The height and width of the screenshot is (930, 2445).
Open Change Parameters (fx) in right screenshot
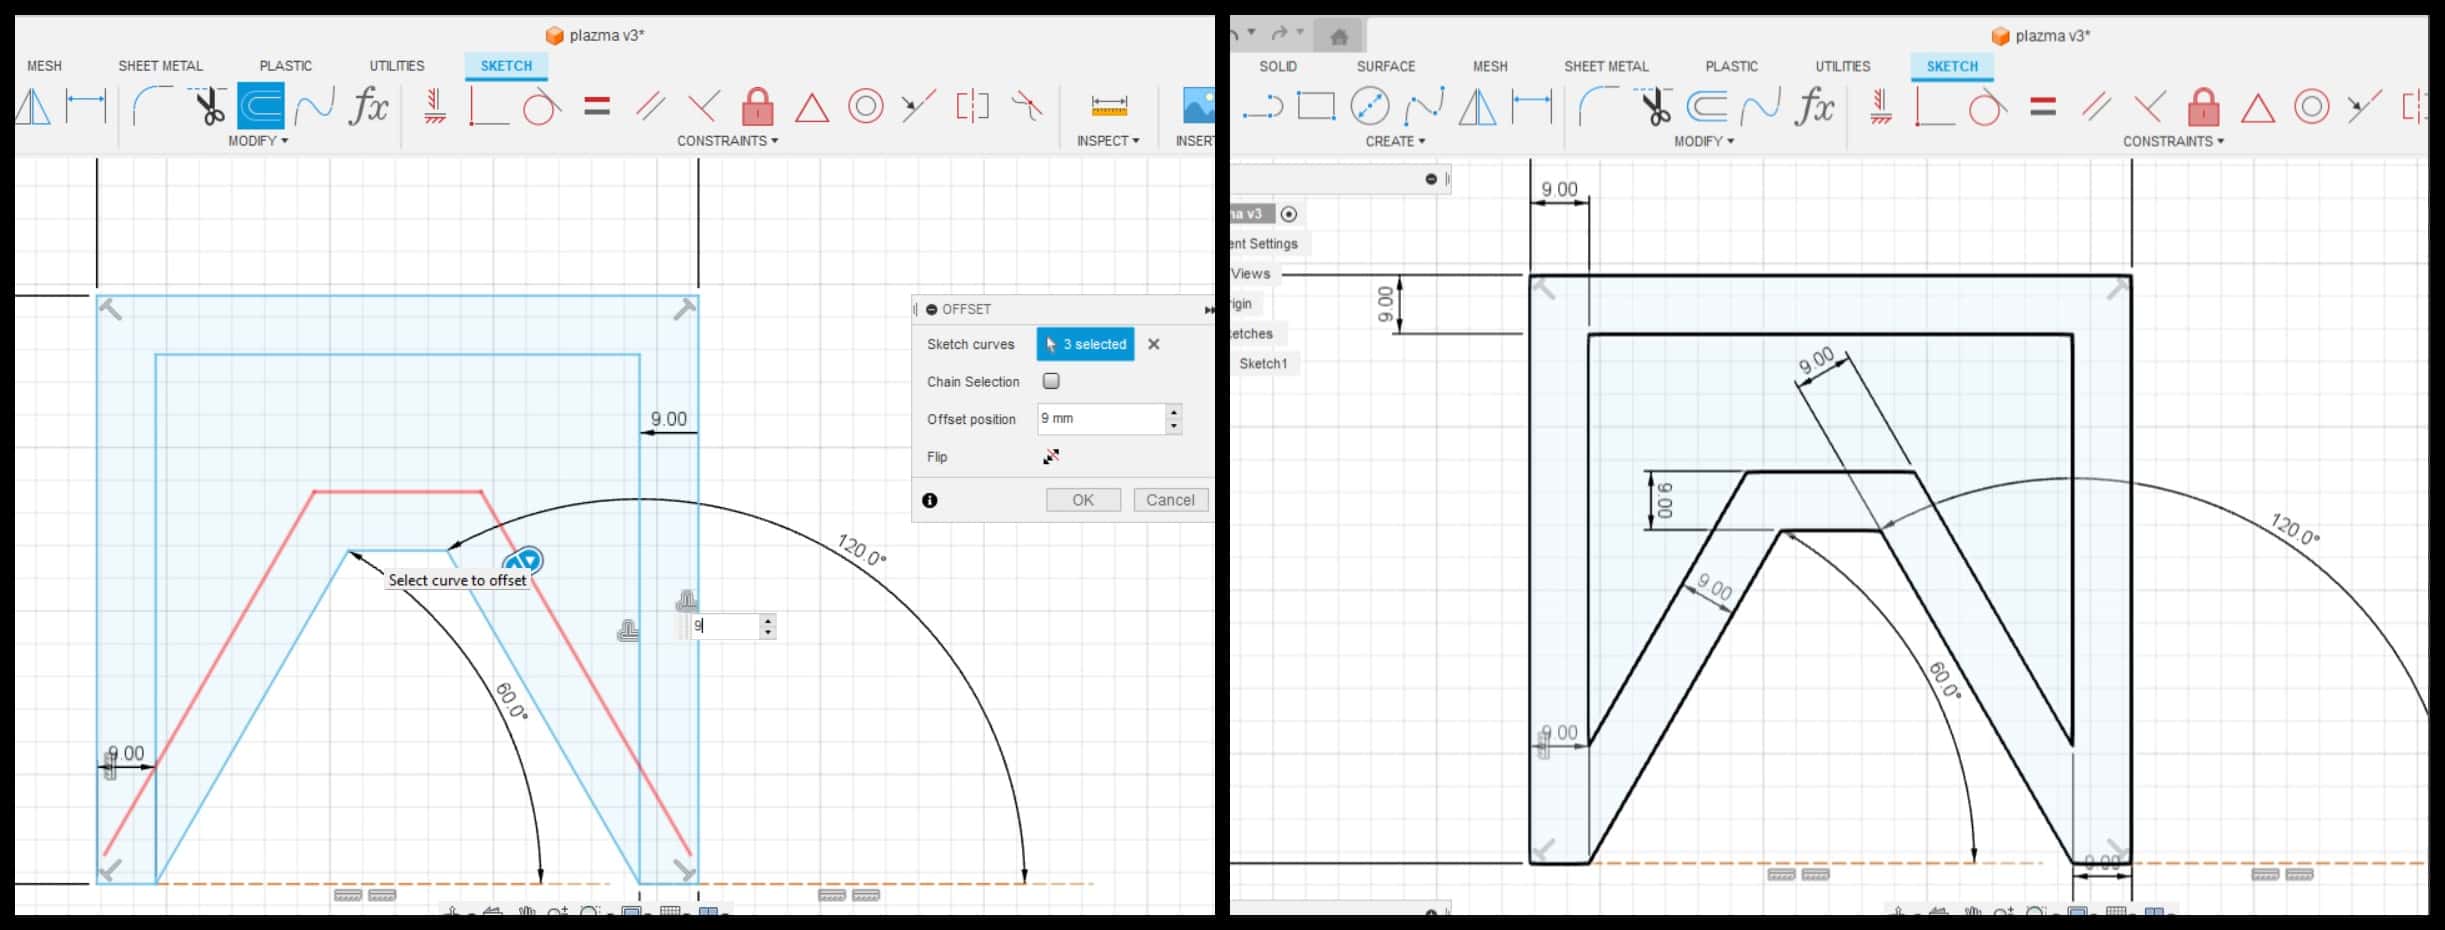coord(1814,106)
